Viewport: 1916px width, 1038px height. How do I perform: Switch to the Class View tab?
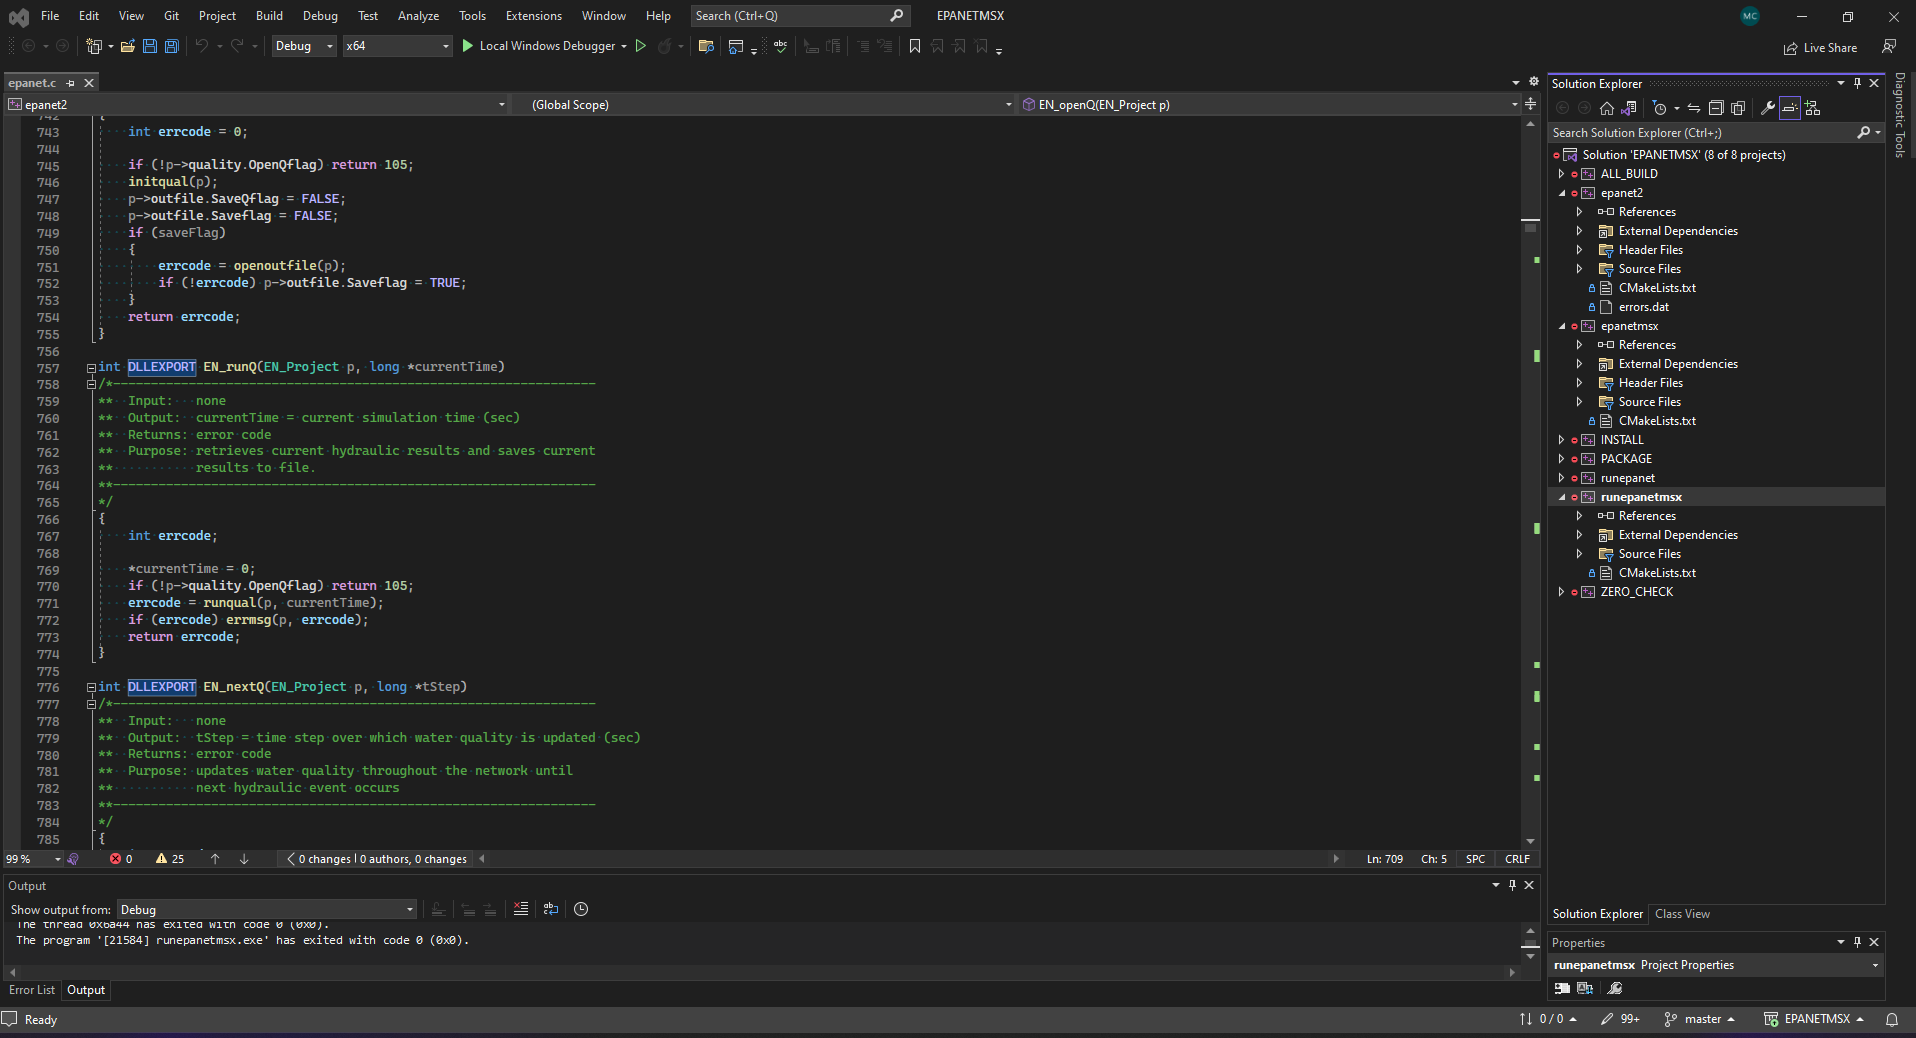pyautogui.click(x=1682, y=914)
